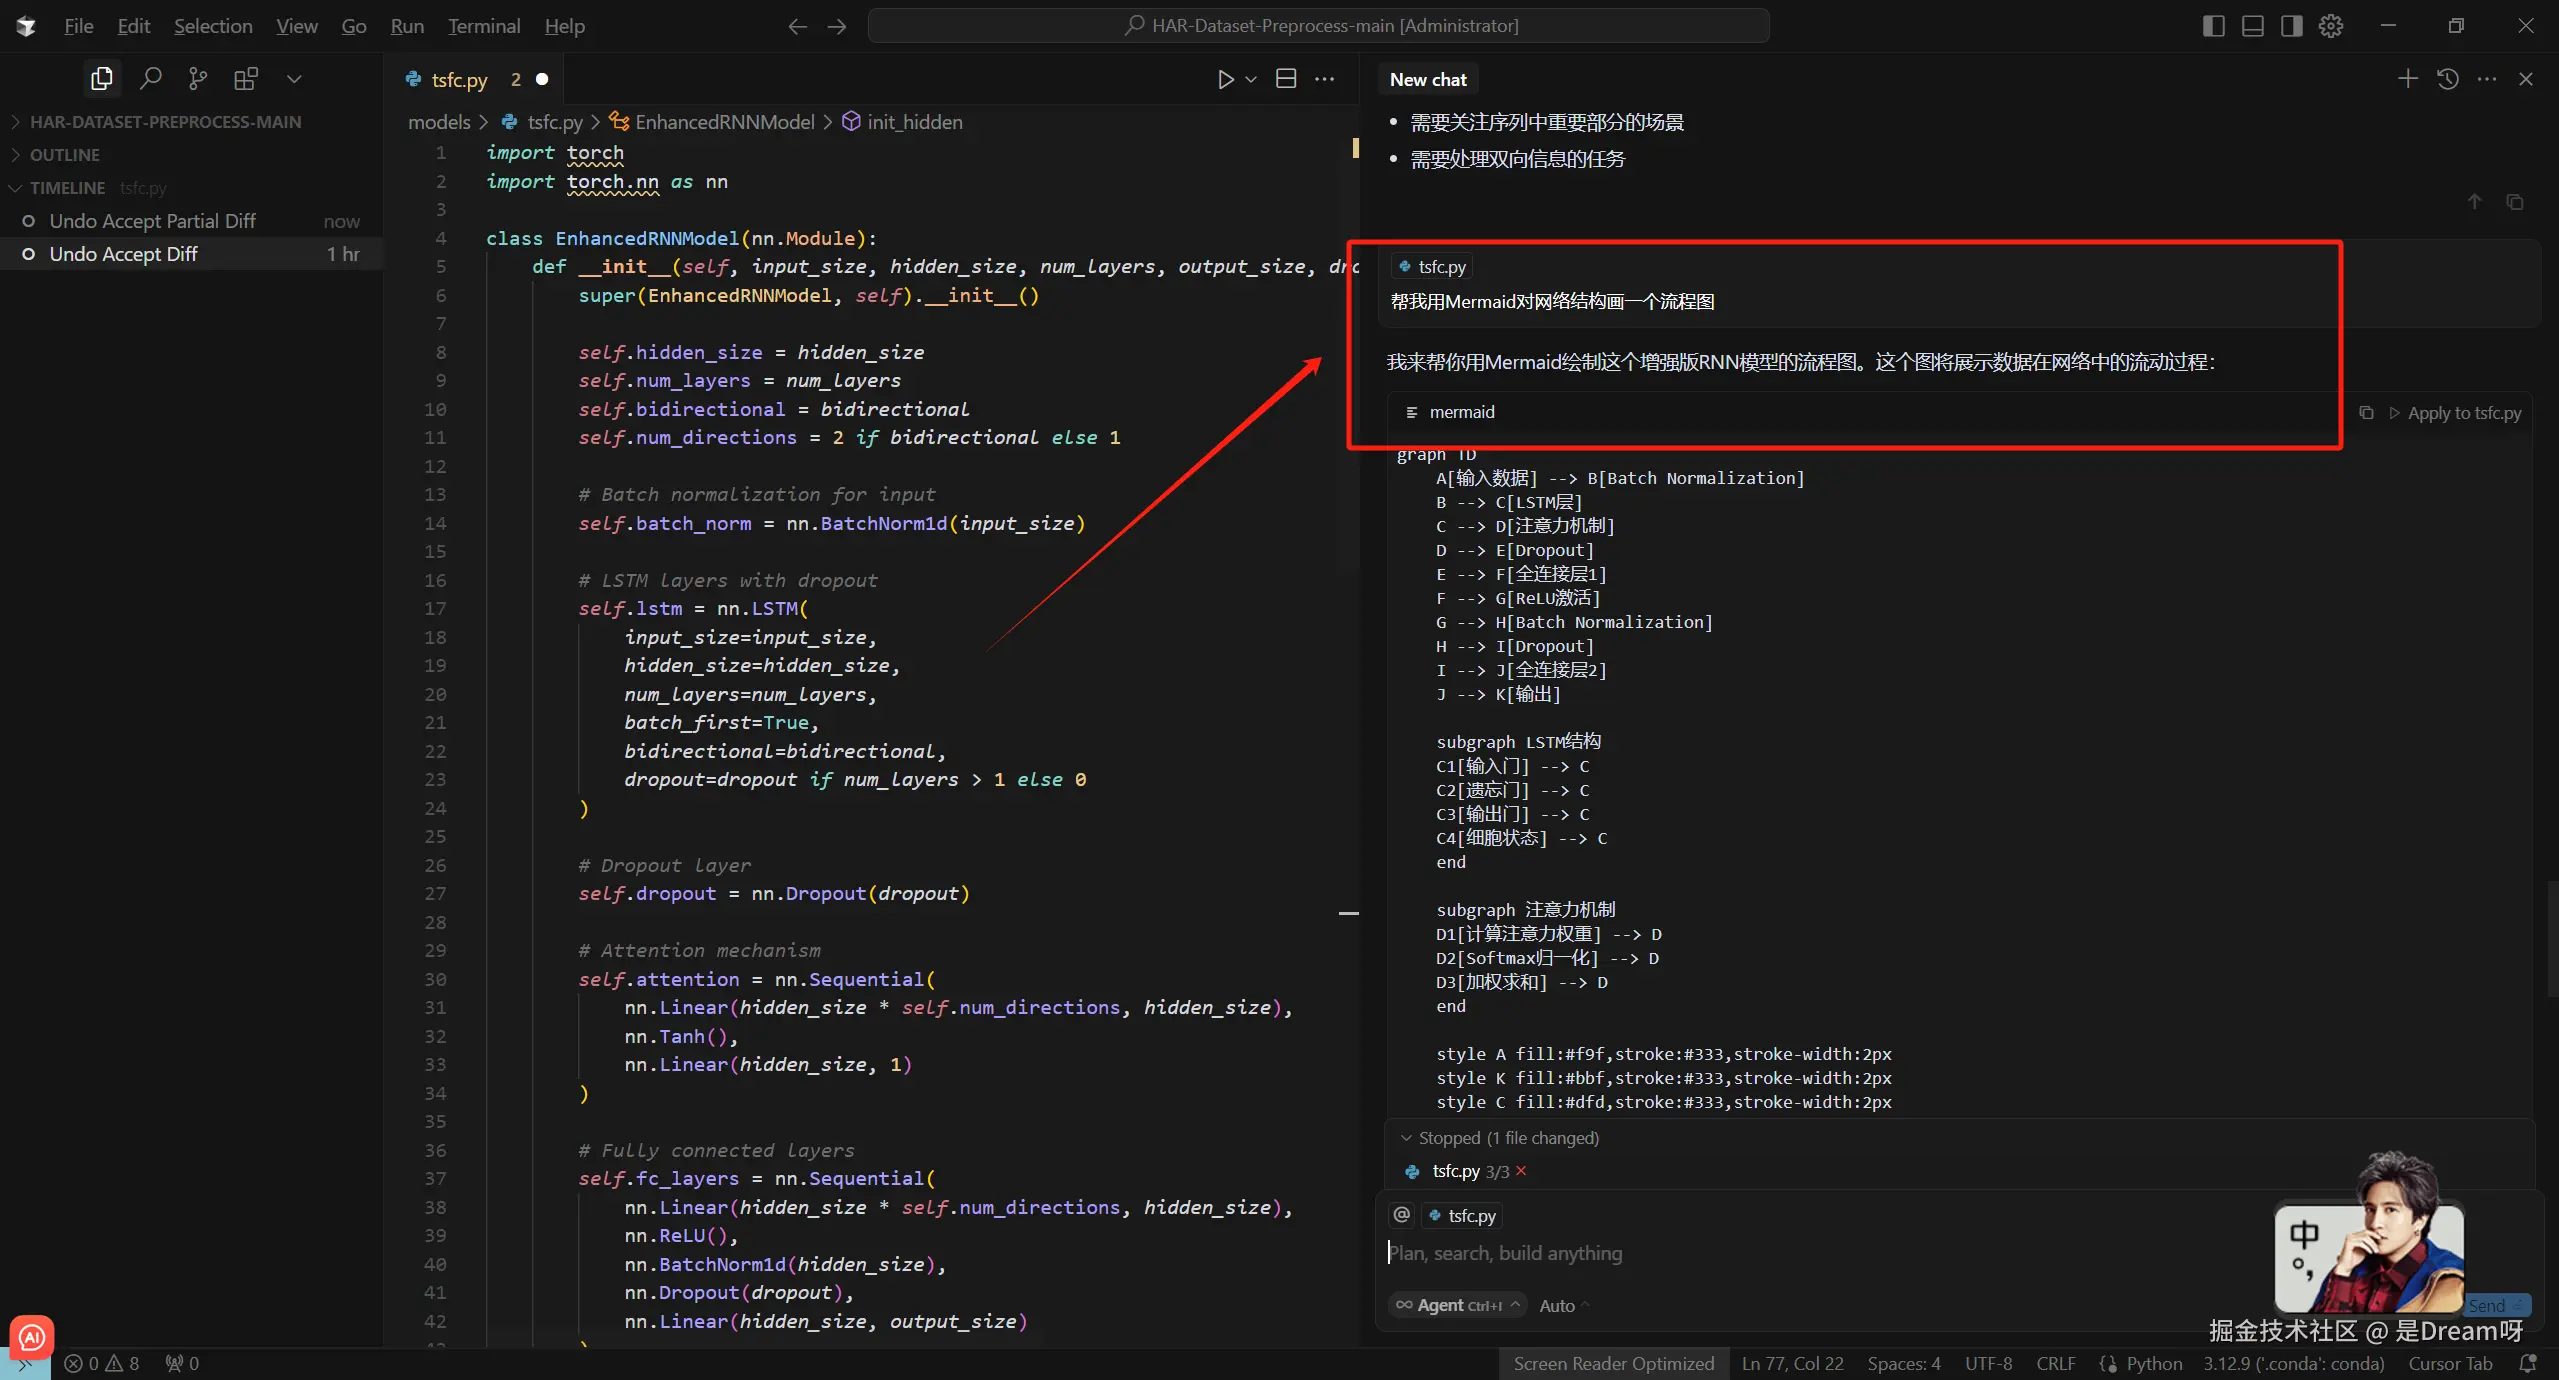Toggle the primary sidebar layout icon
Screen dimensions: 2559x1380
(x=2213, y=26)
